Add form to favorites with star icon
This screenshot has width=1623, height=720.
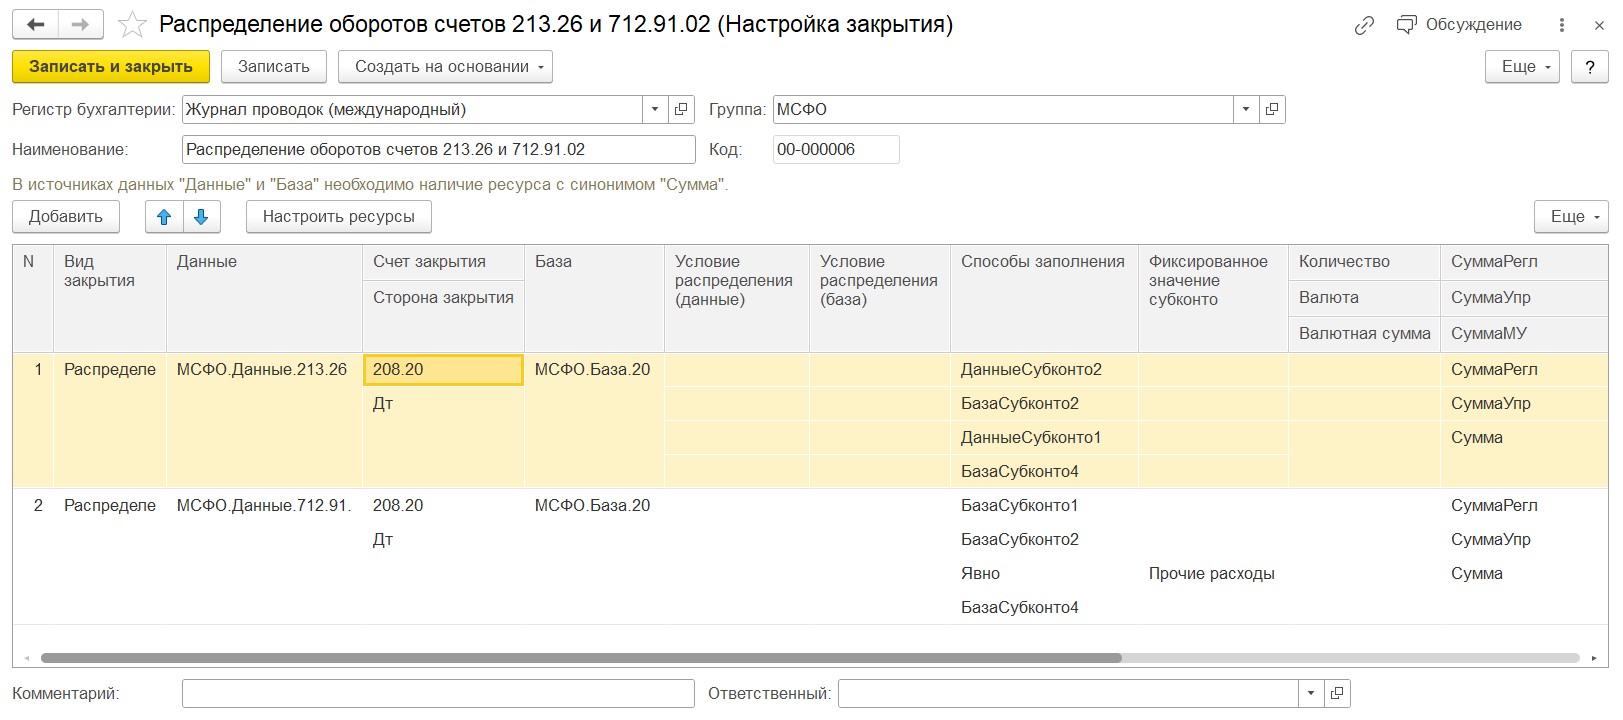(x=132, y=25)
